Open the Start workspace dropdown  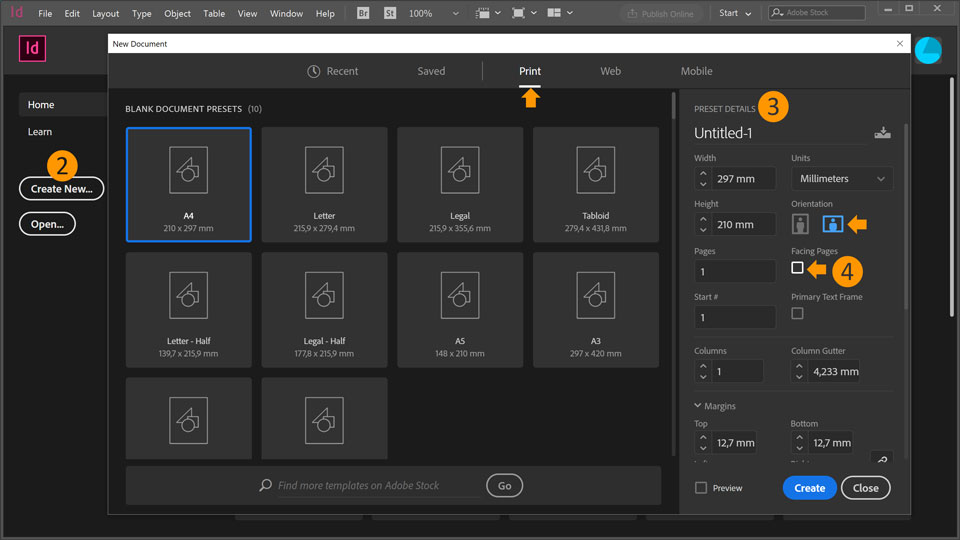pos(735,13)
